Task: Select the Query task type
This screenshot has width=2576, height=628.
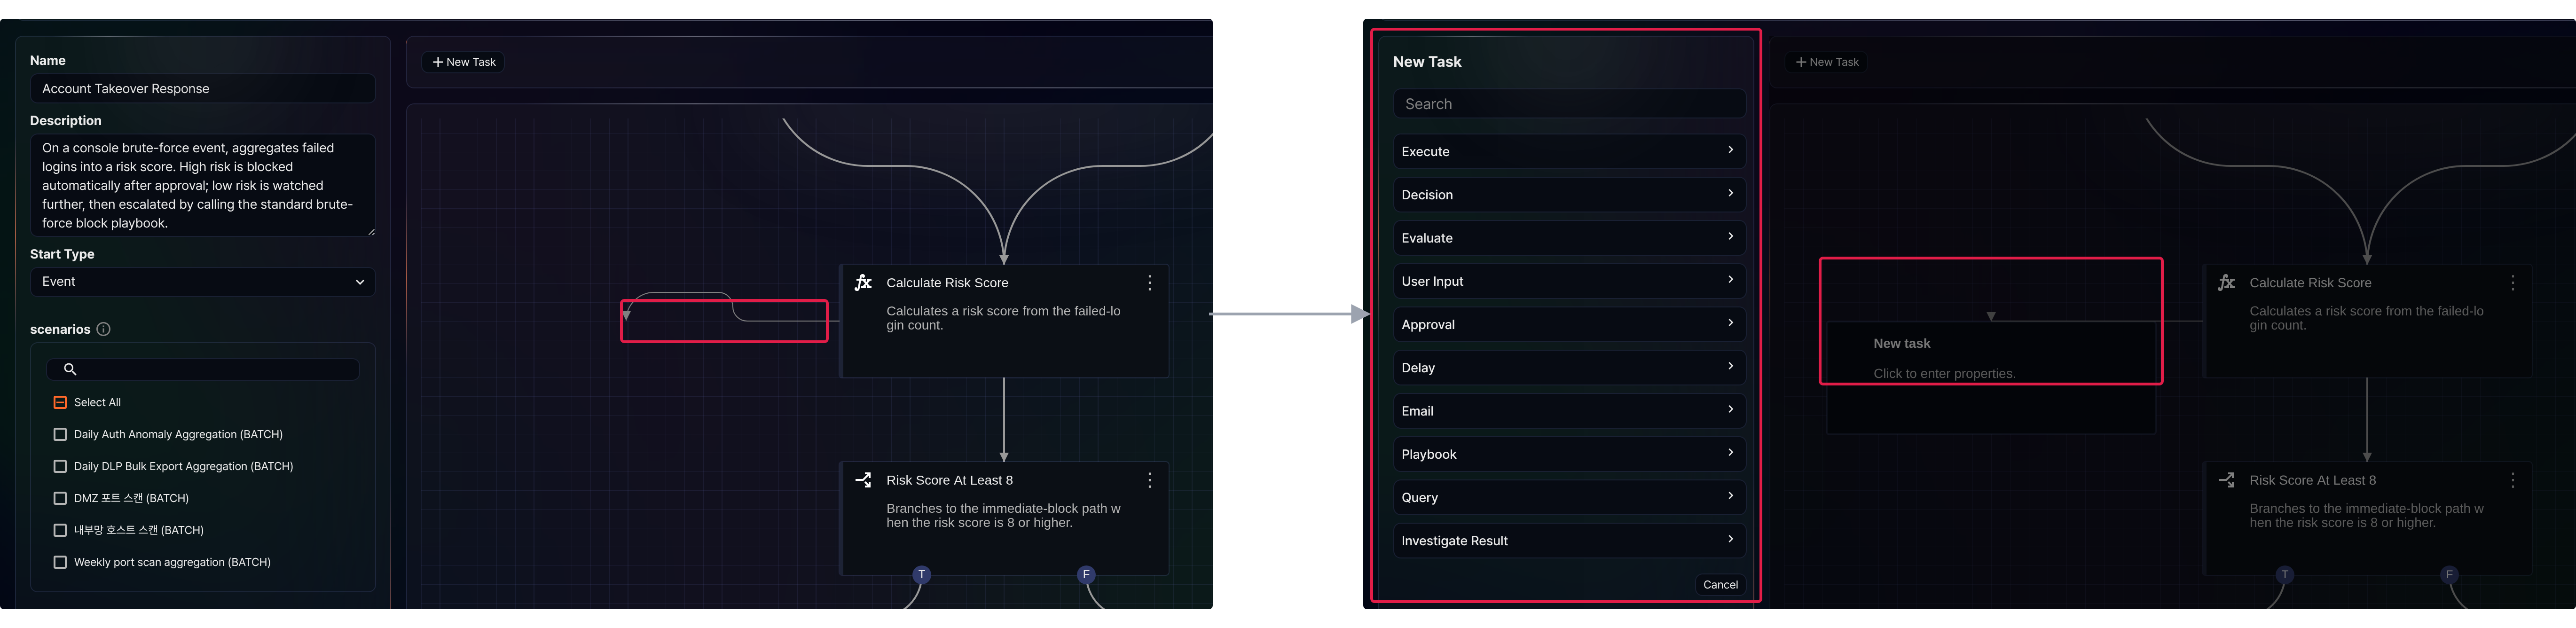Action: point(1569,497)
